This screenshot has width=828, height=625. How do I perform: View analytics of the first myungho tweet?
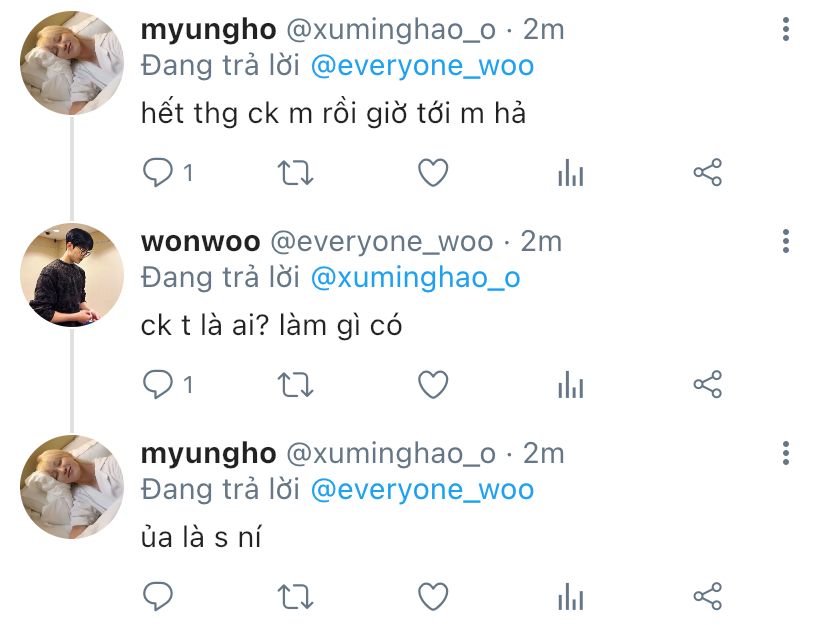click(570, 173)
